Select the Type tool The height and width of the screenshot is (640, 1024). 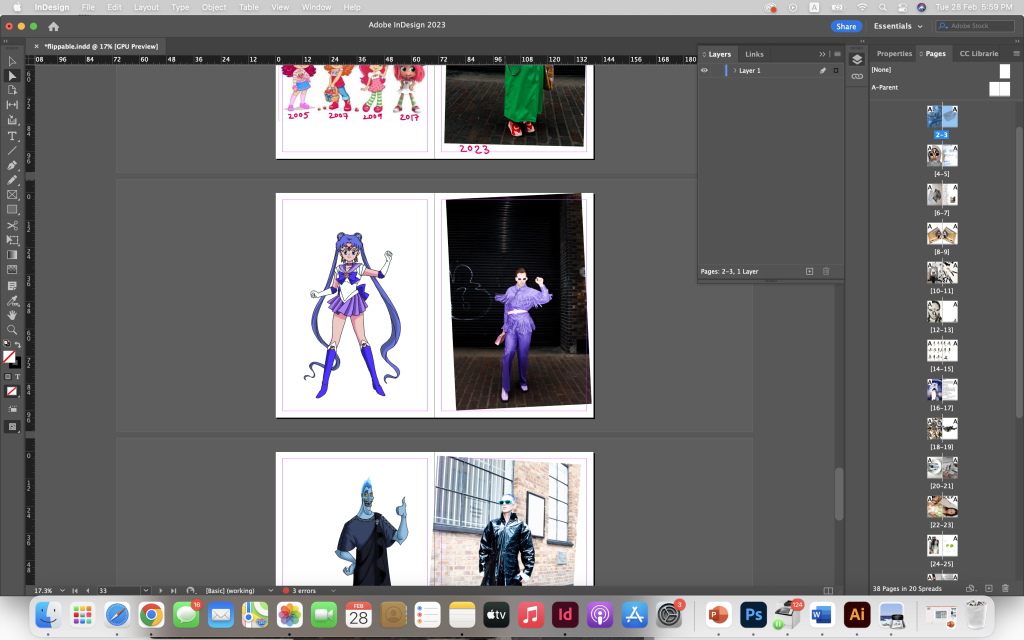point(12,136)
